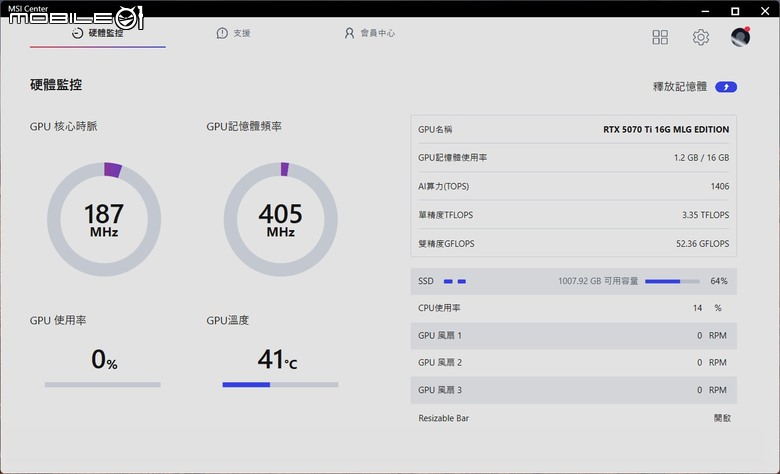The image size is (780, 474).
Task: Open the 會員中心 member center tab
Action: [x=369, y=33]
